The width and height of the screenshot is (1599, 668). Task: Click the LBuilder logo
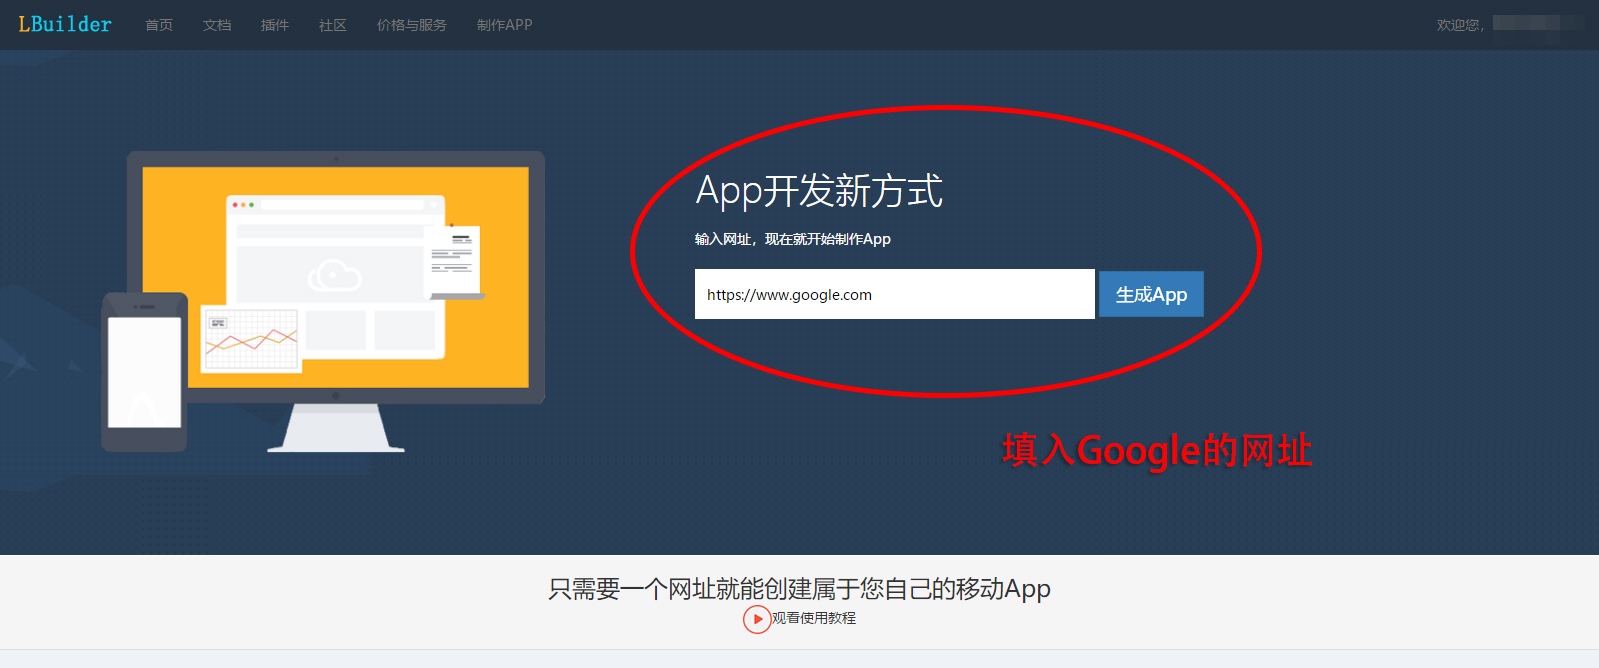click(x=65, y=24)
